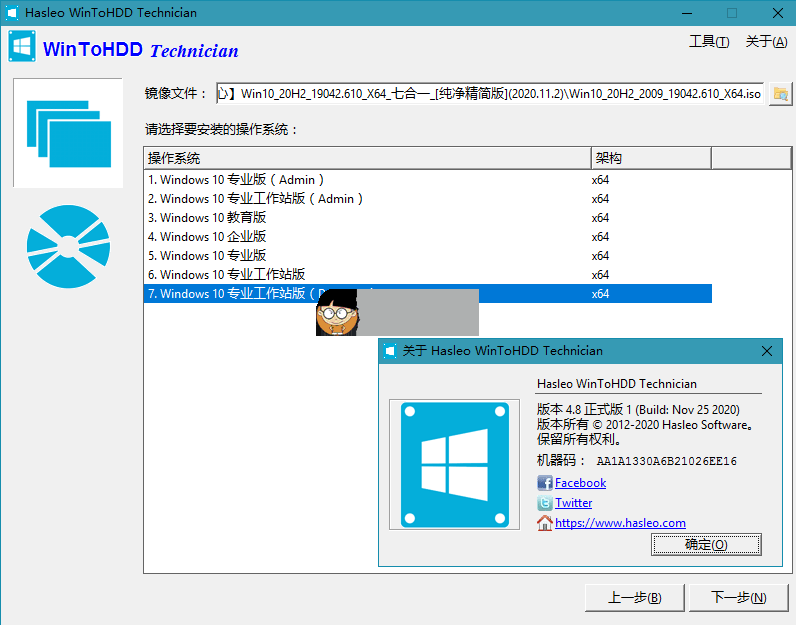Click the machine code AA1A1330A6B21026EE16
The width and height of the screenshot is (796, 625).
click(x=666, y=461)
